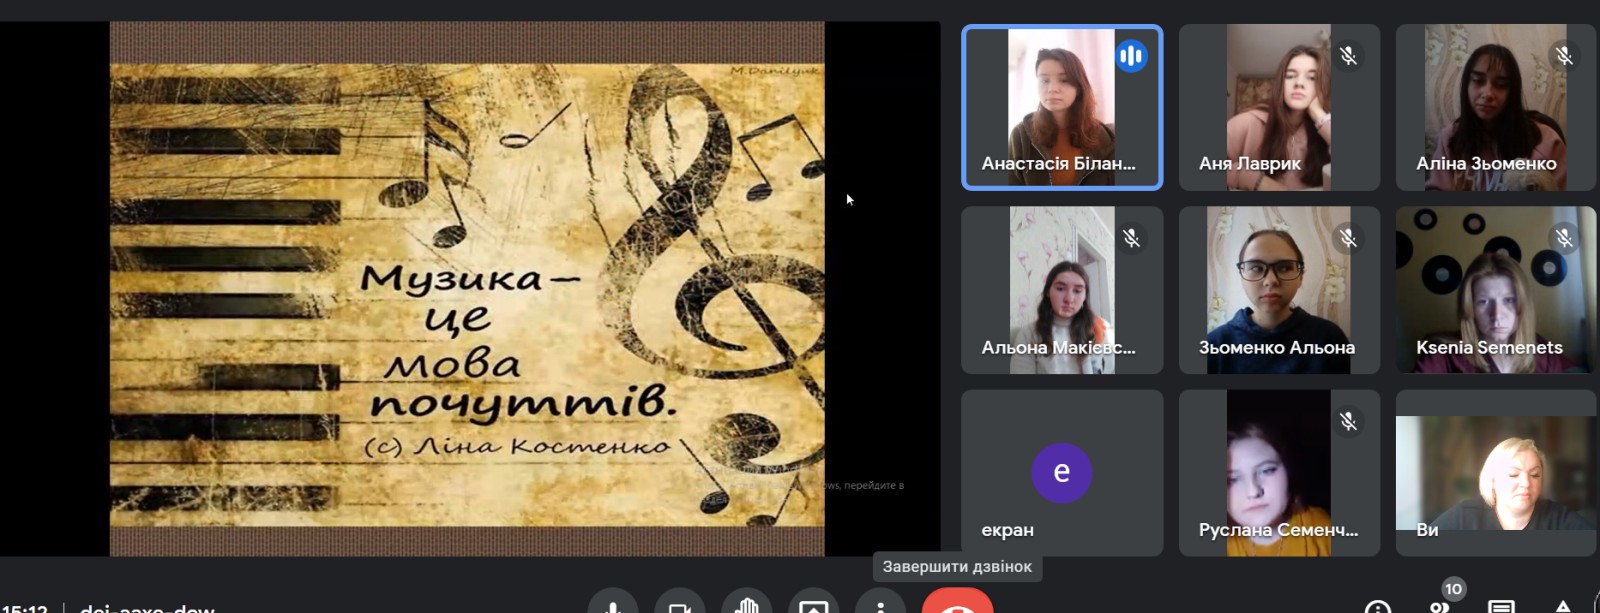The width and height of the screenshot is (1600, 613).
Task: Select the Руслана Семенч... video tile
Action: [1279, 472]
